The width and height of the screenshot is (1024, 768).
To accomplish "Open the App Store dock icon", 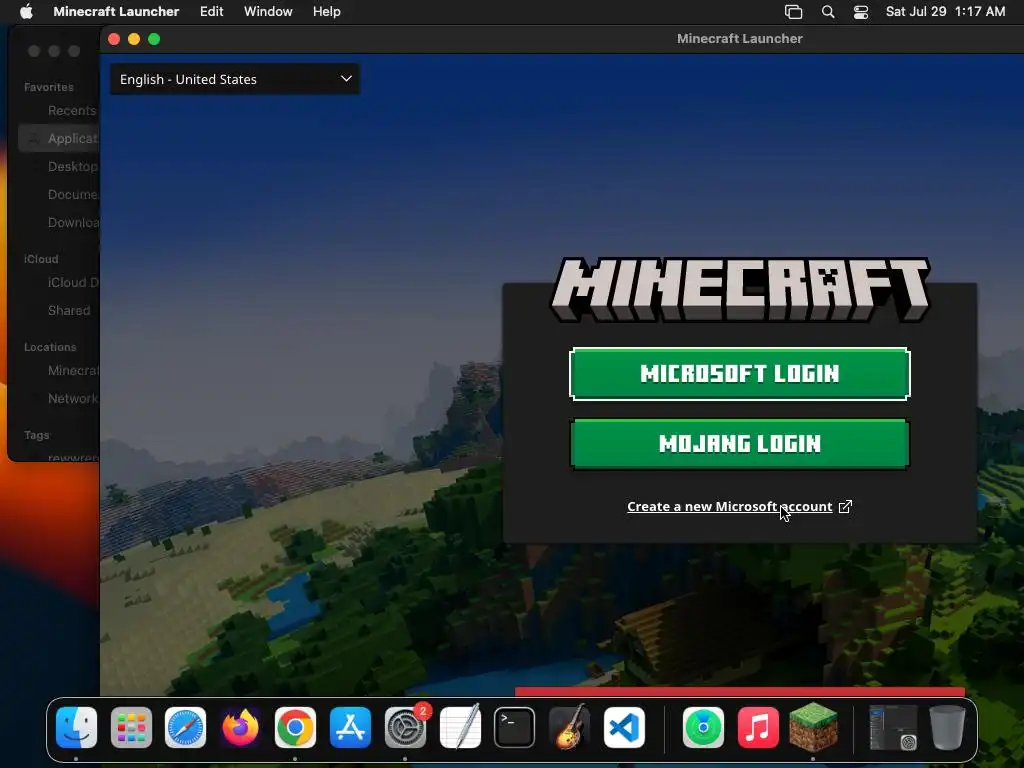I will pos(350,728).
